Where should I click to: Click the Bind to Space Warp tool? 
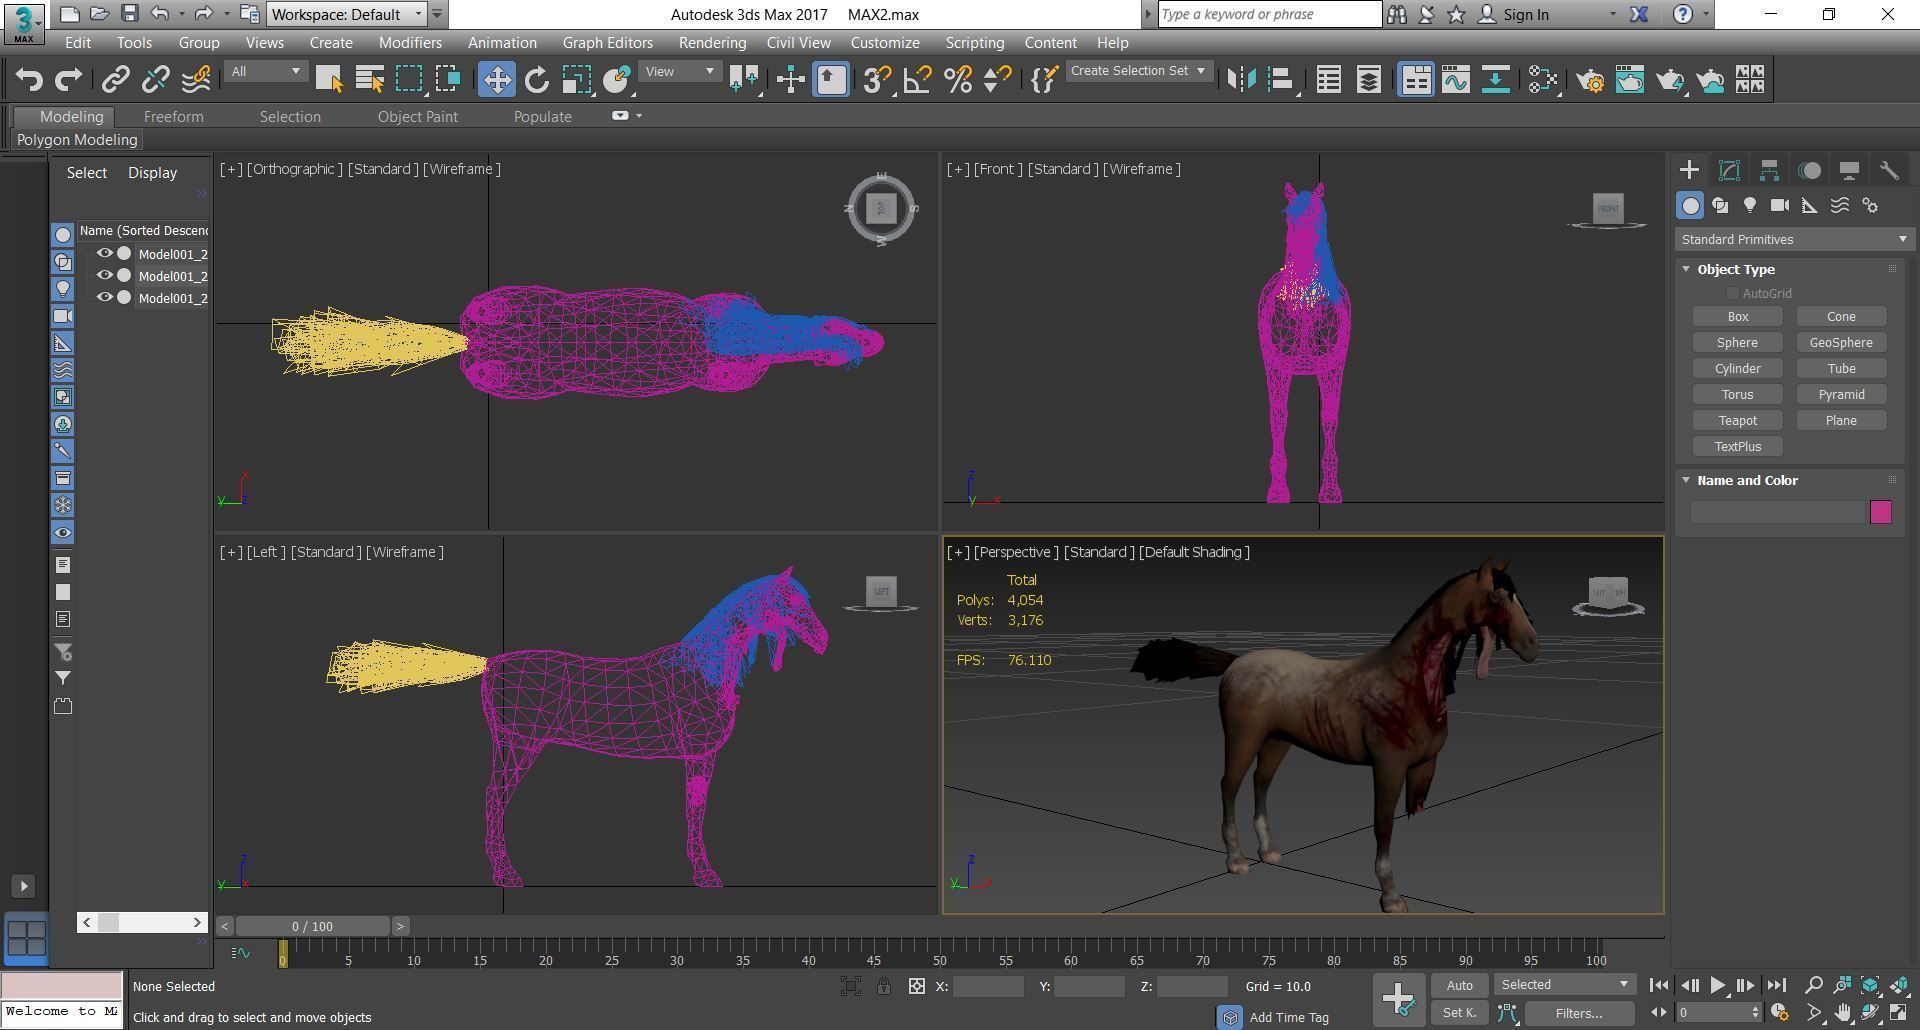pyautogui.click(x=196, y=80)
